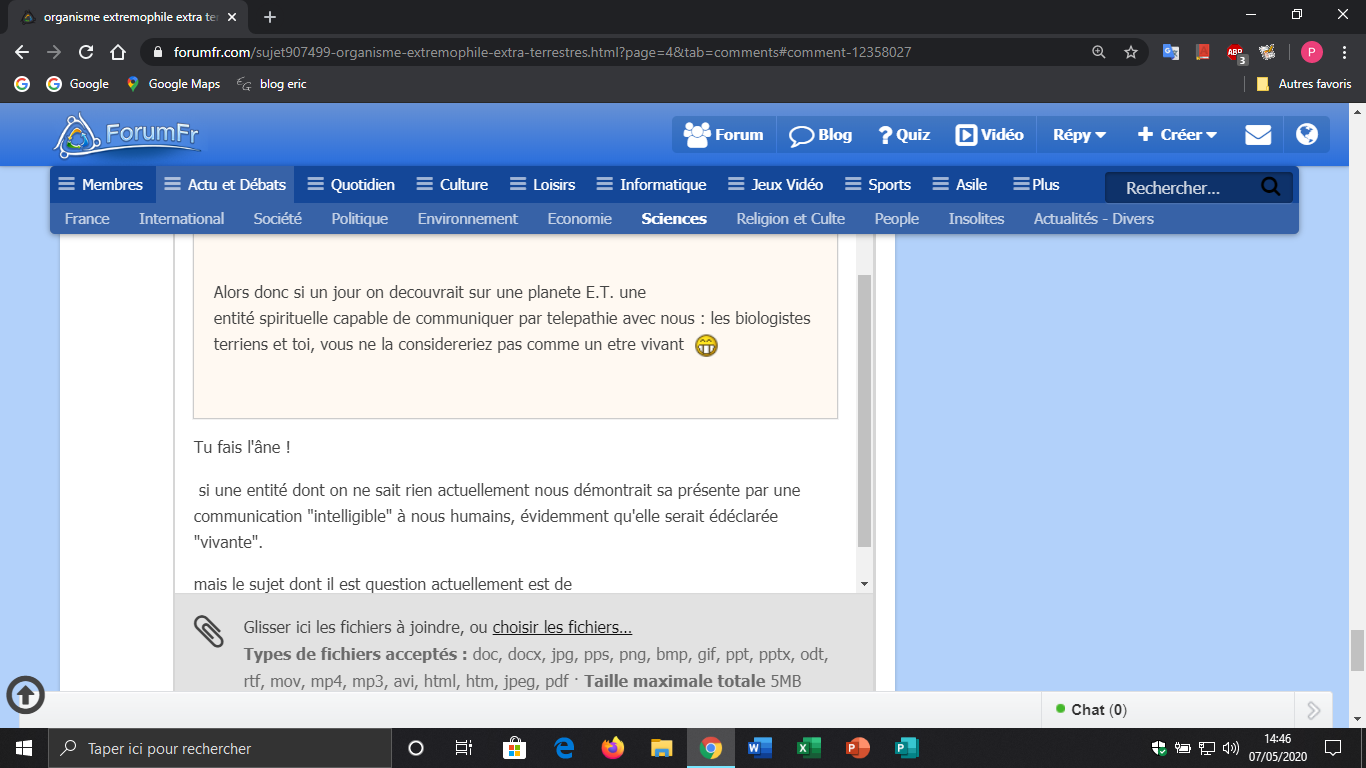Expand chat panel chevron icon
1366x768 pixels.
(1313, 710)
